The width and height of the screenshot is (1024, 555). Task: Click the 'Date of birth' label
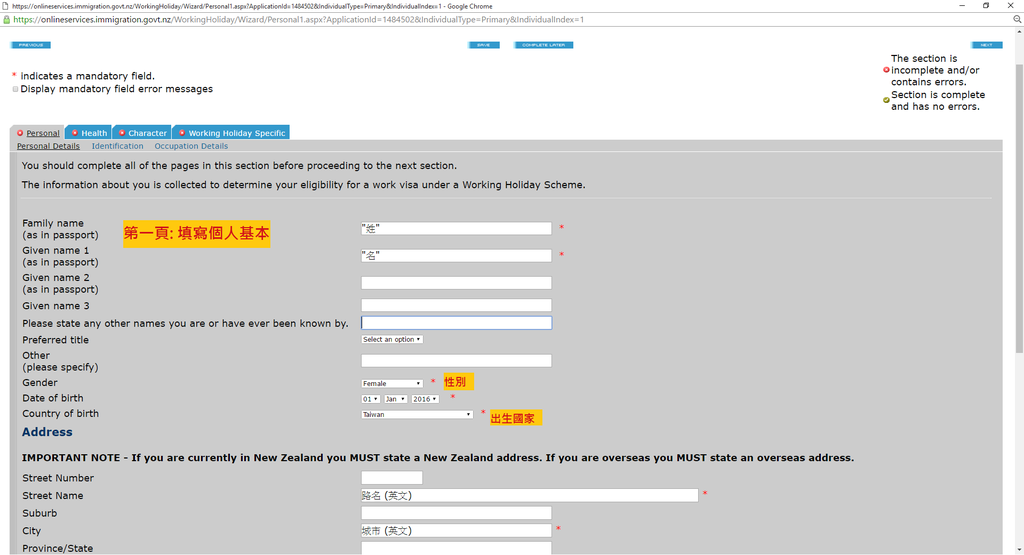[53, 398]
